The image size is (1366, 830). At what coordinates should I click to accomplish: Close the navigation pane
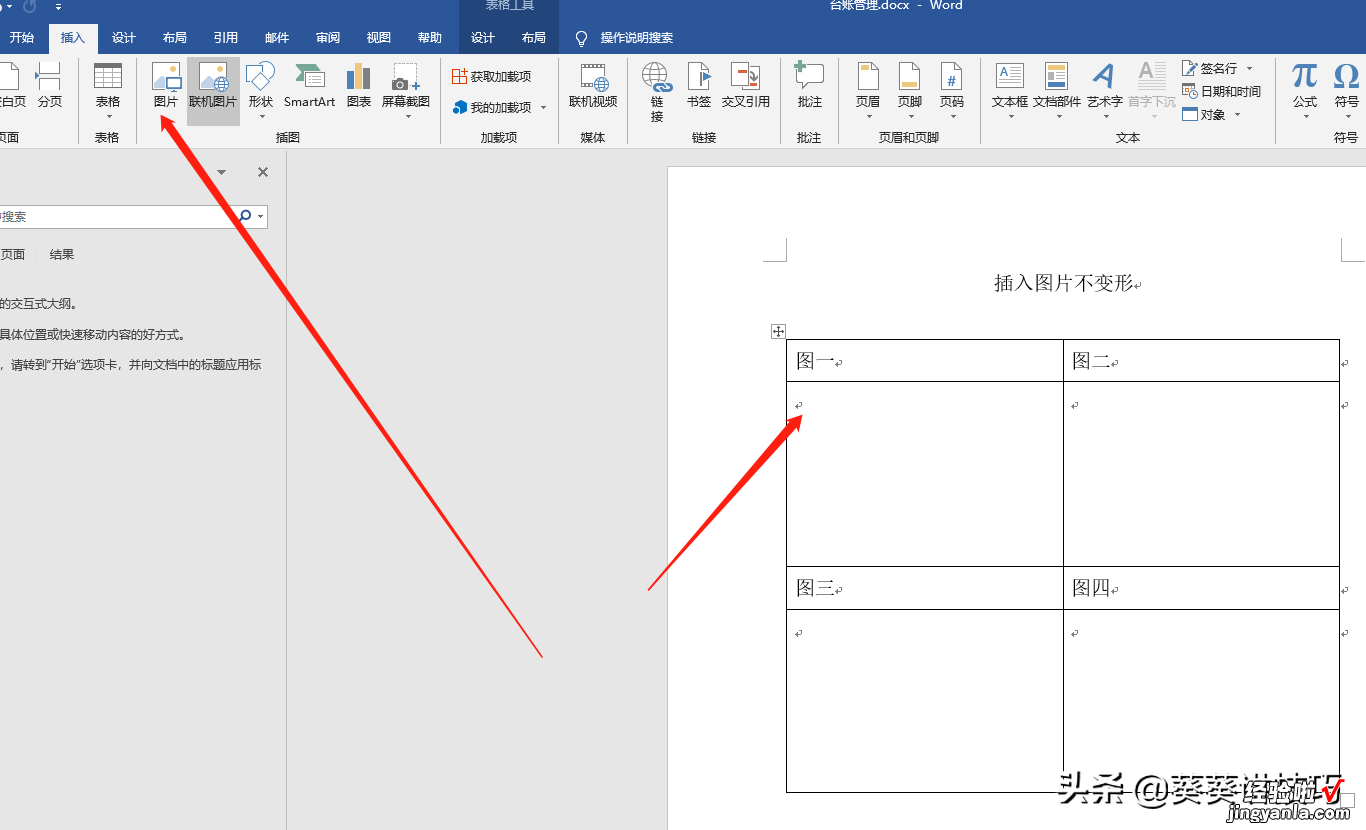click(x=263, y=172)
